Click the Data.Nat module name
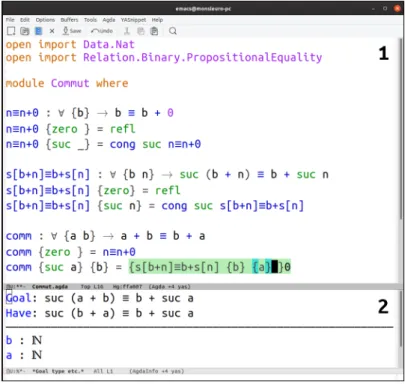The image size is (405, 385). tap(109, 44)
